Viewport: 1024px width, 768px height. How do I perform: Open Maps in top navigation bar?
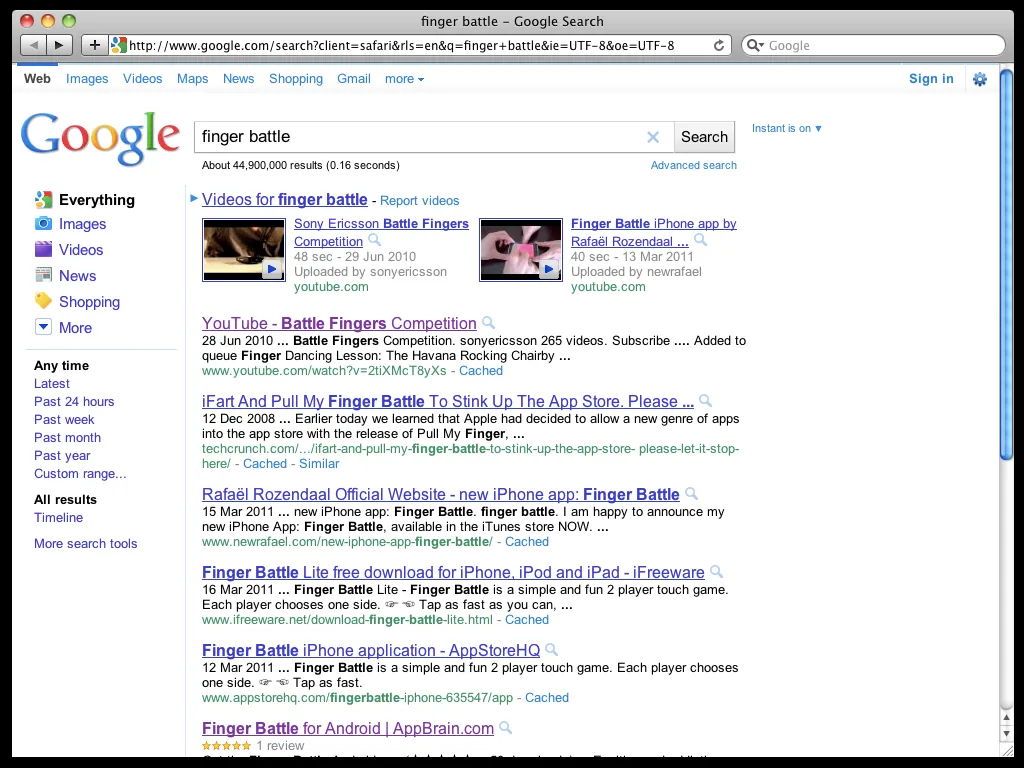click(x=193, y=79)
